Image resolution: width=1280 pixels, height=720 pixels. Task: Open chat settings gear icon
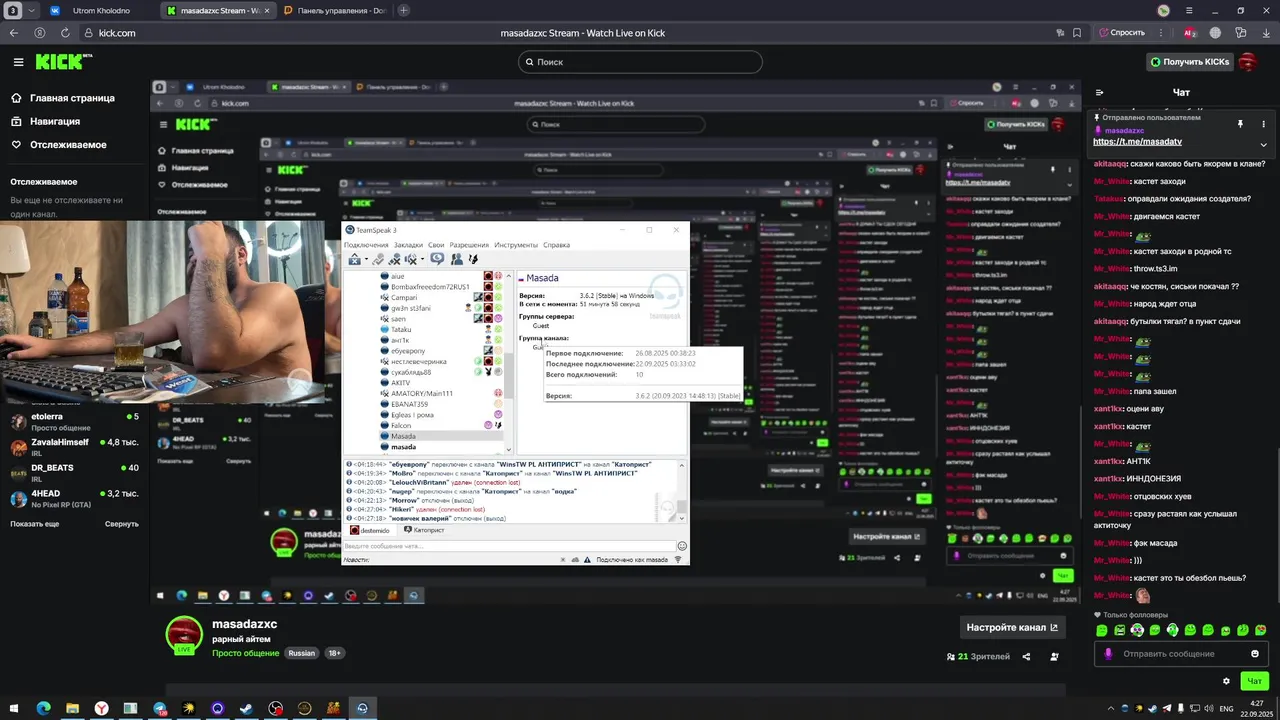click(1227, 681)
